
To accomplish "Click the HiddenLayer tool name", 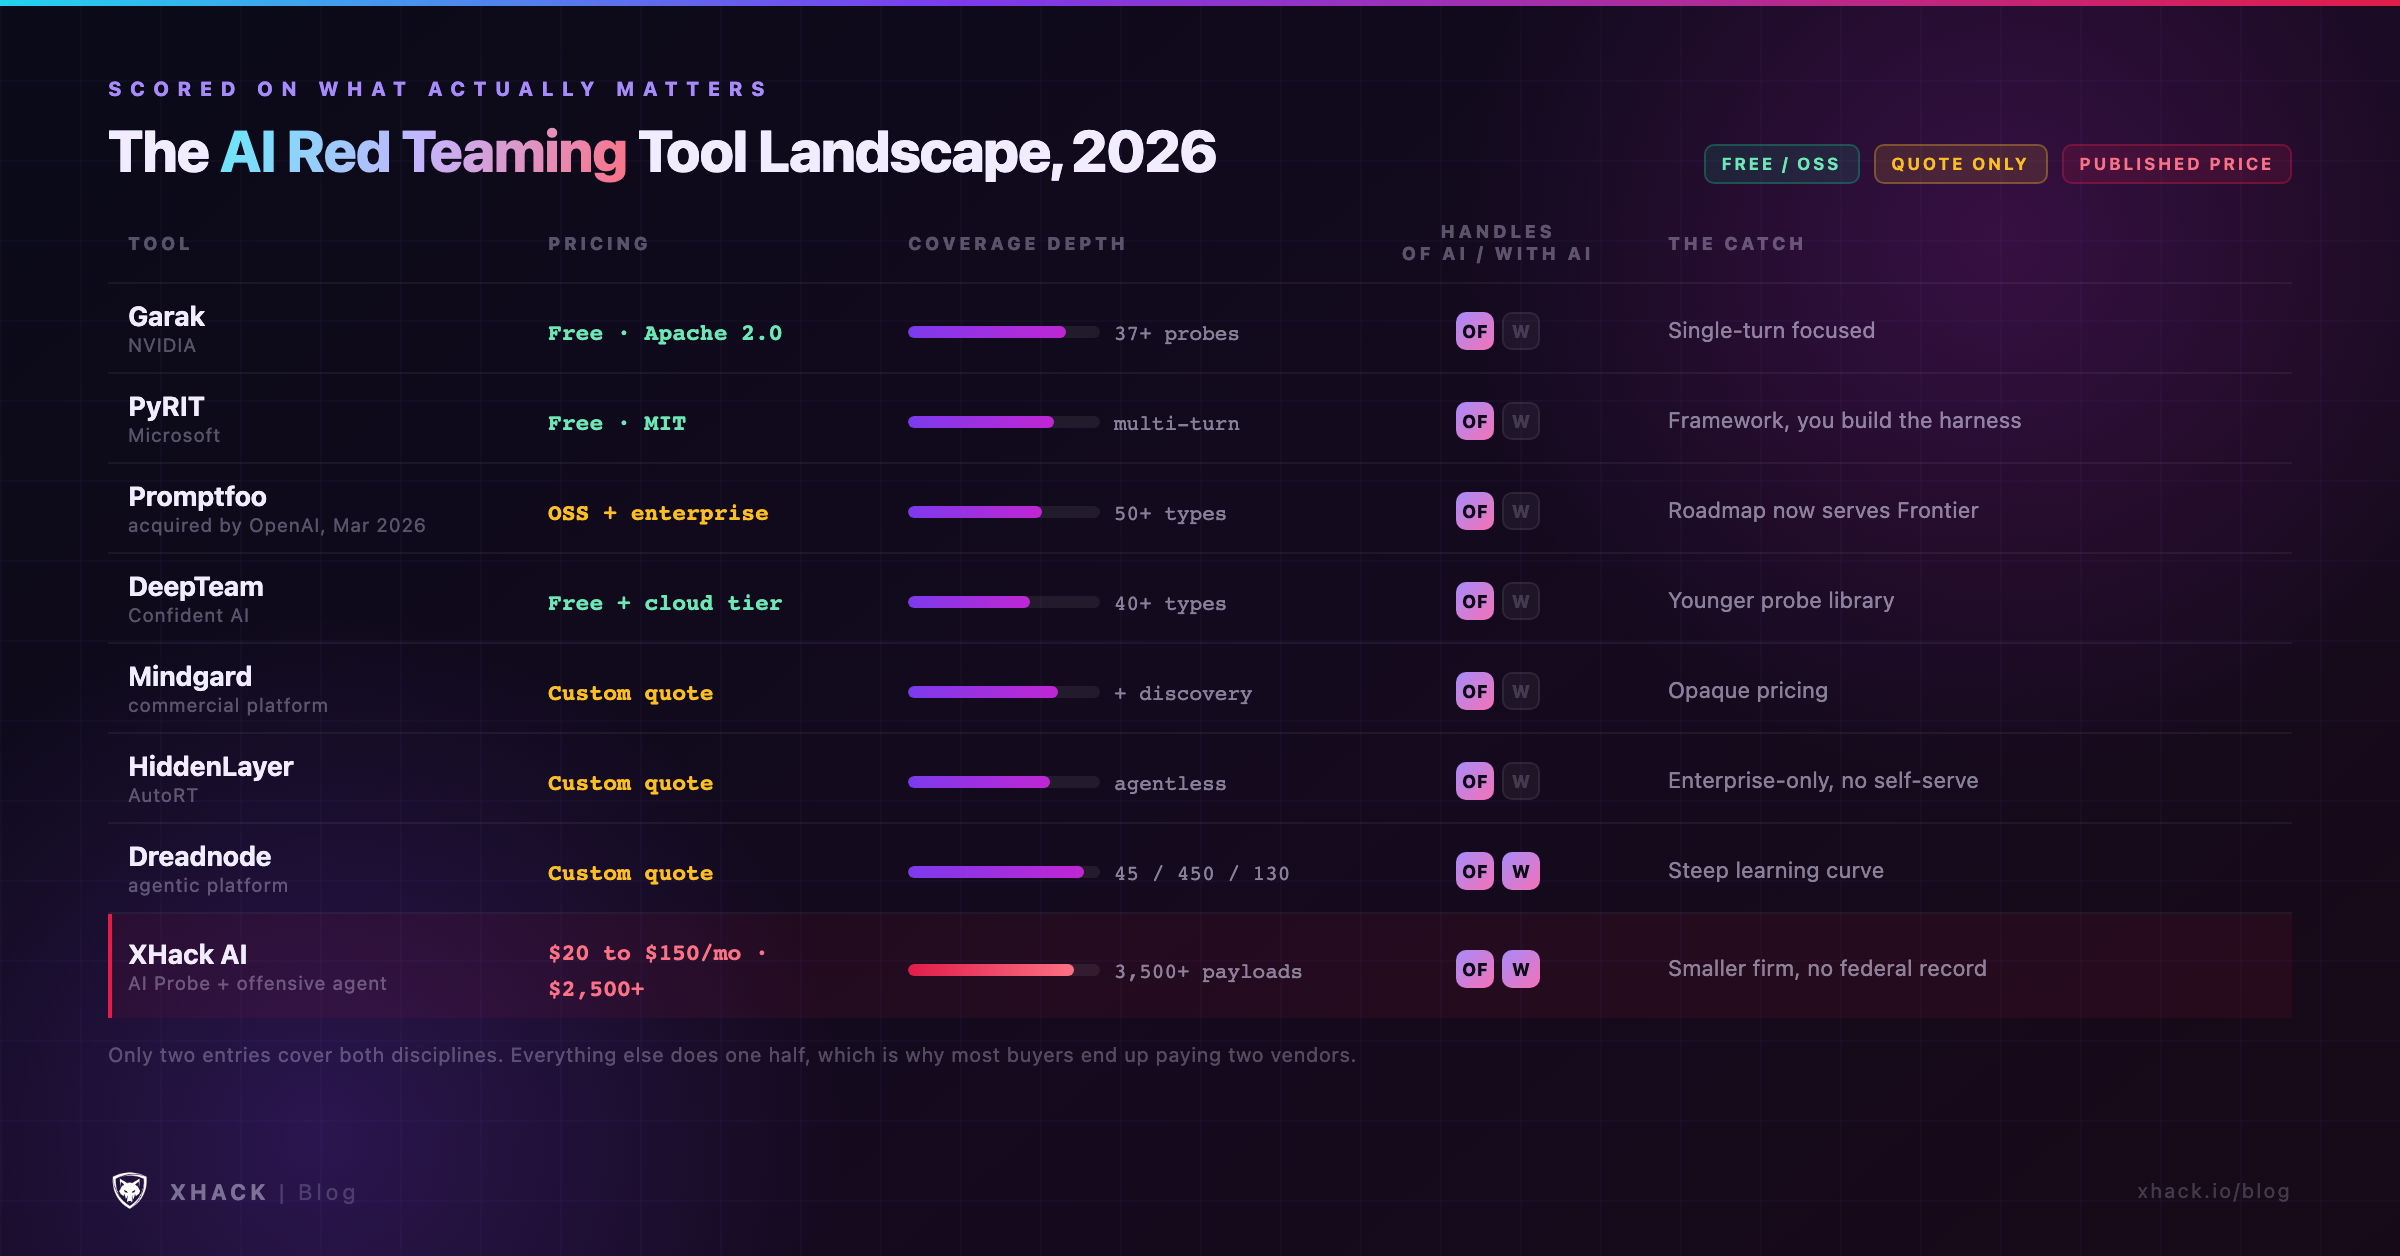I will pyautogui.click(x=211, y=767).
